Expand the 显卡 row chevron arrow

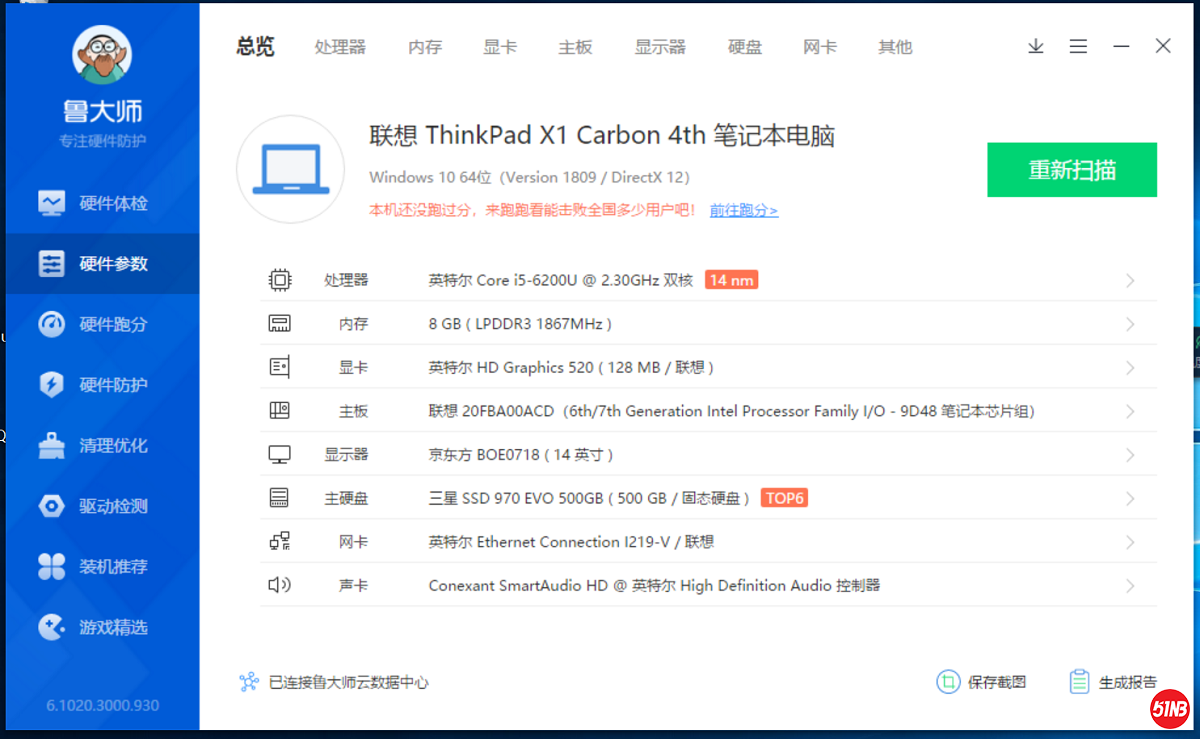point(1130,368)
